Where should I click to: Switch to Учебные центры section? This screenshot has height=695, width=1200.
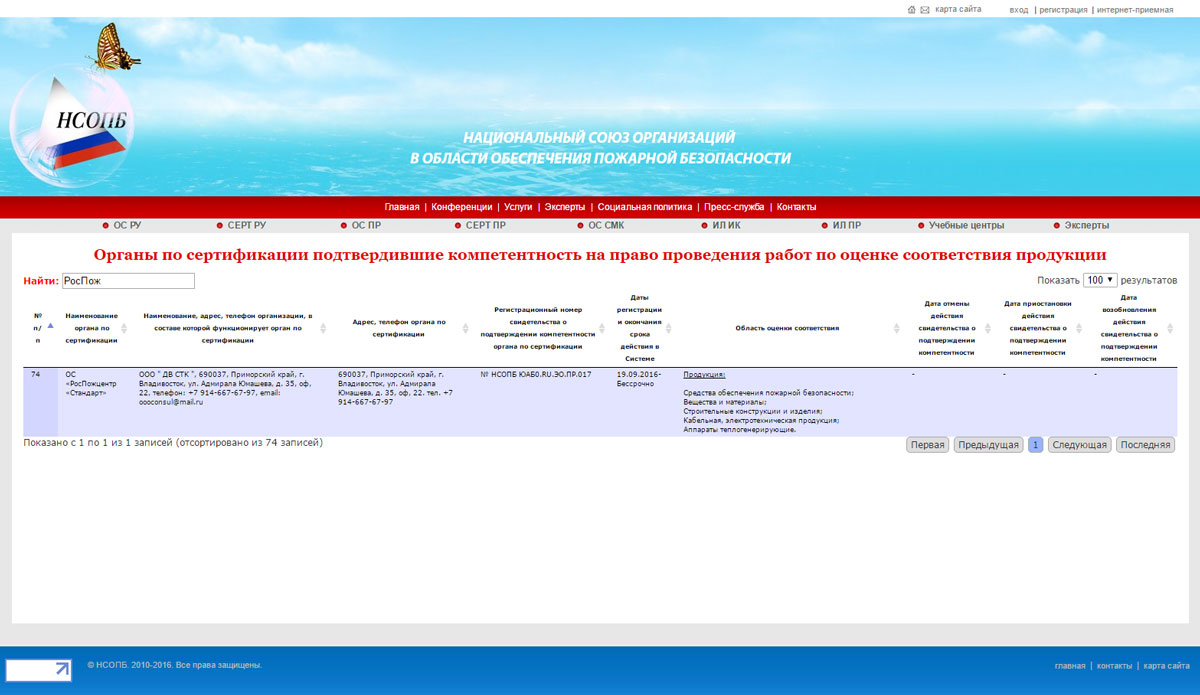pos(966,226)
